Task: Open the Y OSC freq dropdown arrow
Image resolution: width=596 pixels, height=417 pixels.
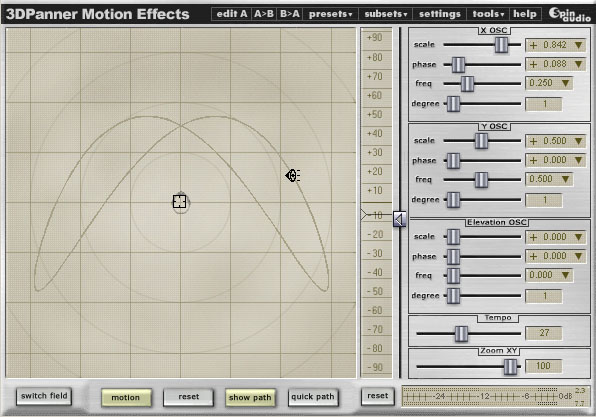Action: pos(565,179)
